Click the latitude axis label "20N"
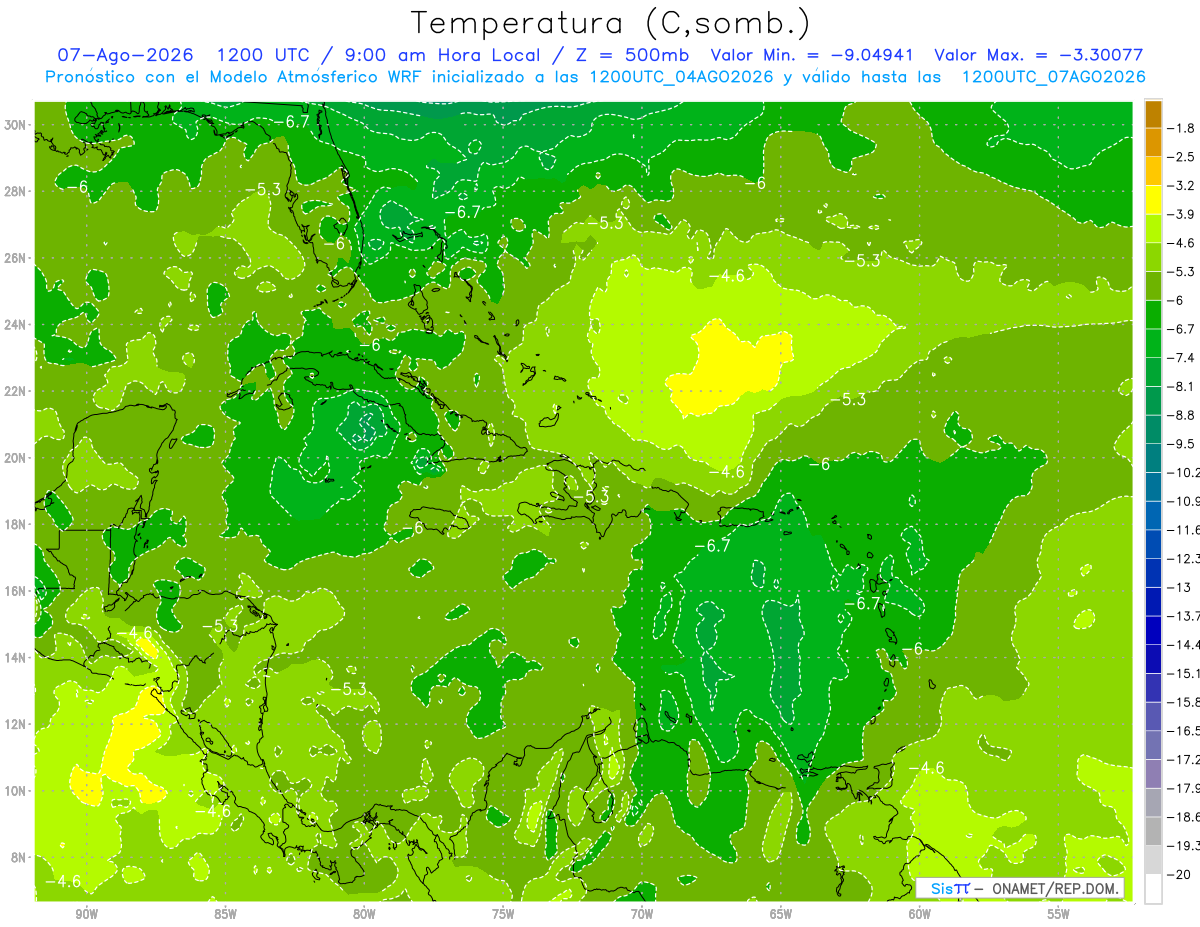The width and height of the screenshot is (1200, 927). [16, 458]
